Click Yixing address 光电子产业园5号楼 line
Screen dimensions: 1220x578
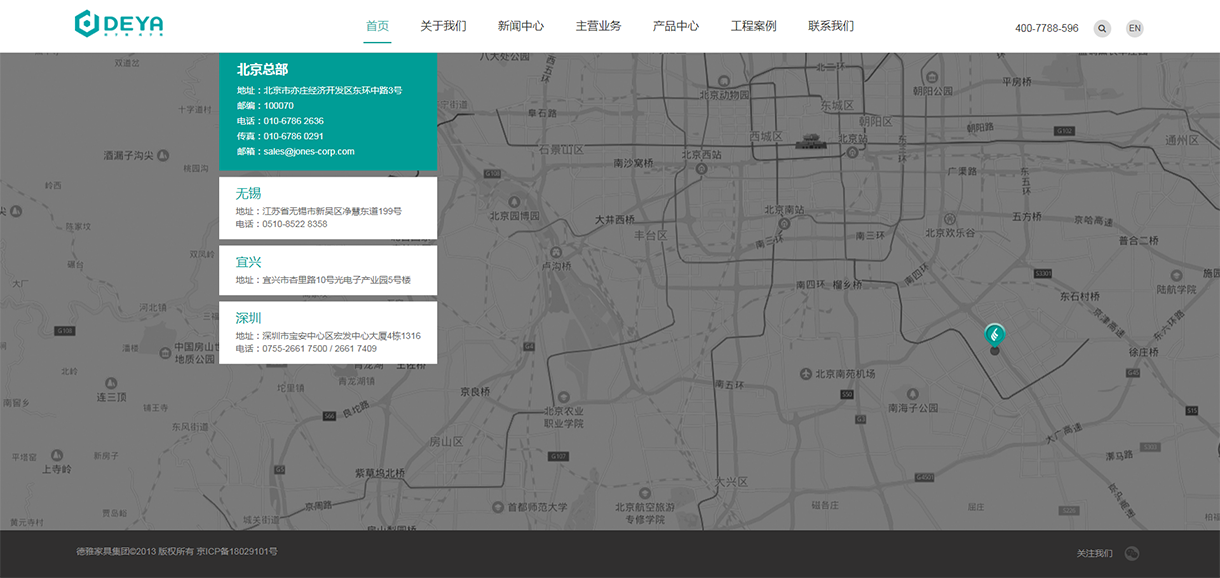[x=323, y=280]
